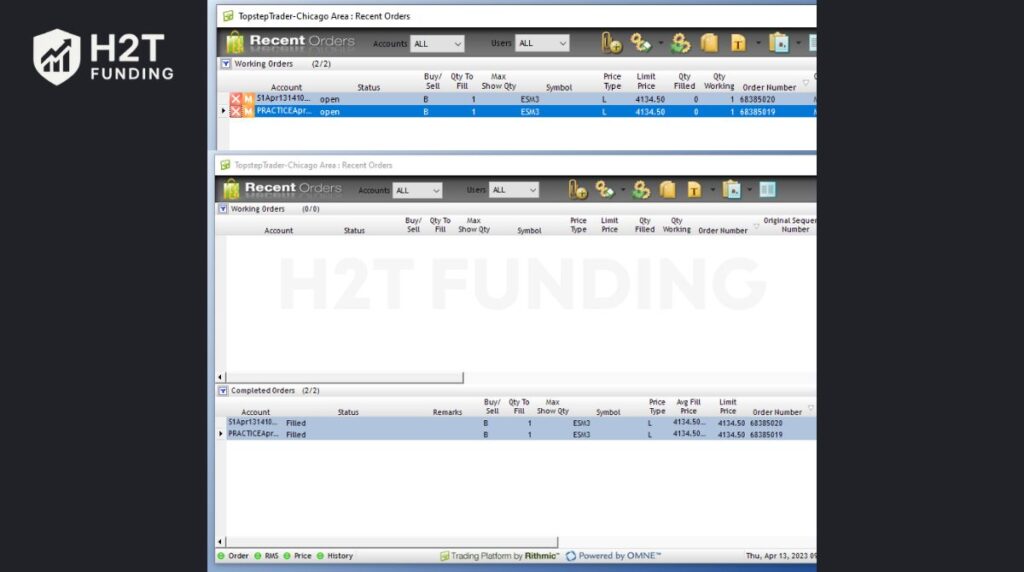Image resolution: width=1024 pixels, height=572 pixels.
Task: Click chain-link icon in lower window toolbar
Action: point(605,190)
